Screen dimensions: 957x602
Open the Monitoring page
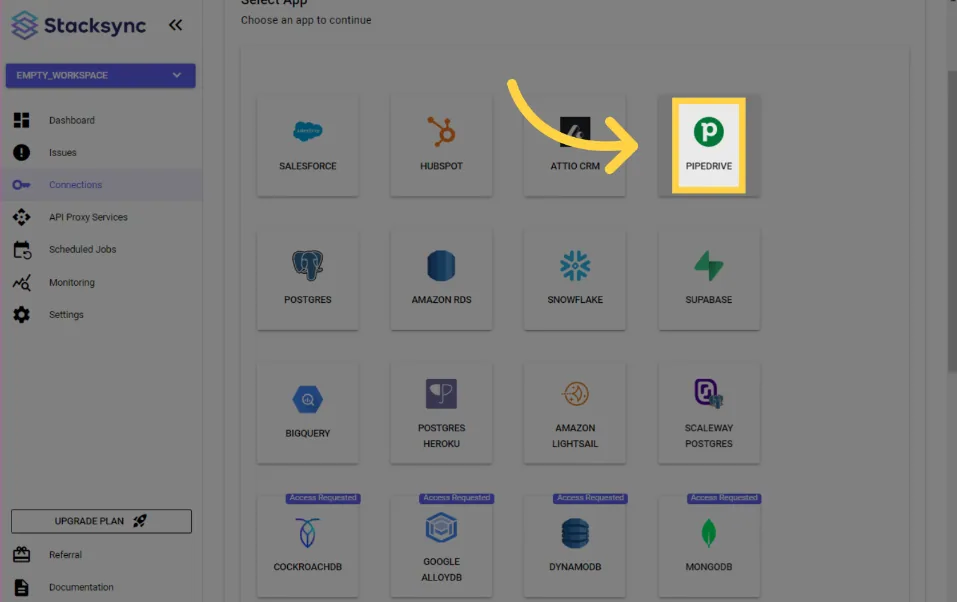71,282
